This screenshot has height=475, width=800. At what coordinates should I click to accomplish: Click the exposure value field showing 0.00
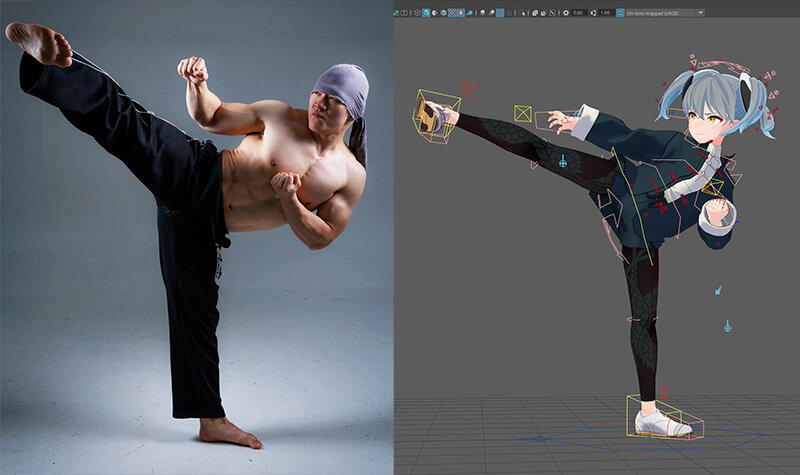(x=580, y=12)
